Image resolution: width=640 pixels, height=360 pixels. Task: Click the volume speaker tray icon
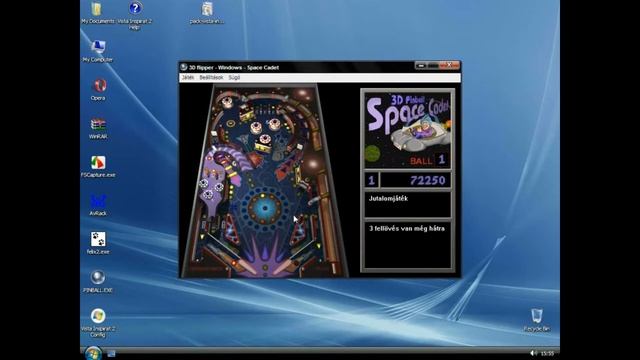click(x=533, y=353)
